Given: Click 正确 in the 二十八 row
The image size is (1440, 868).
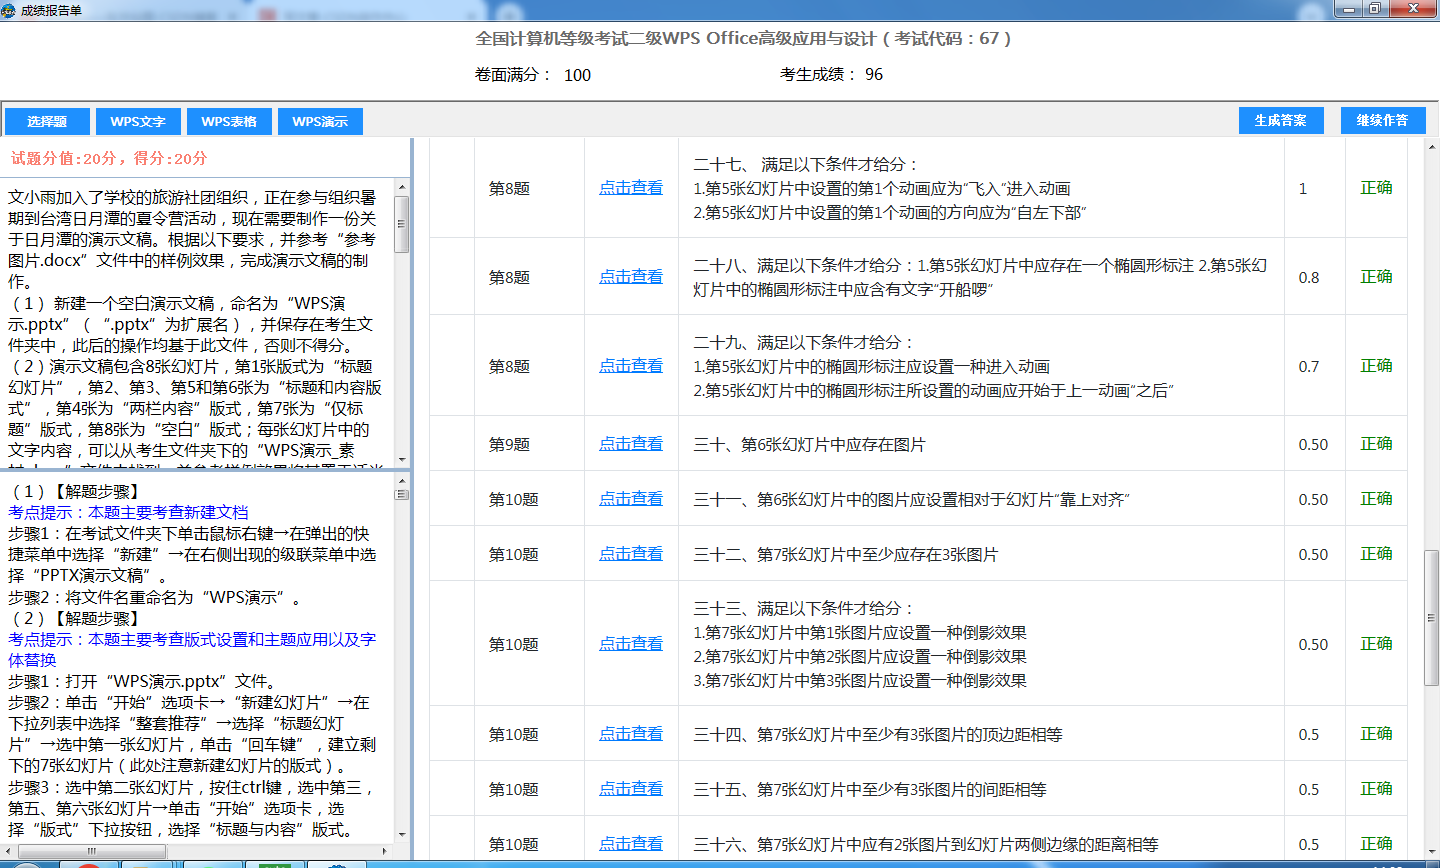Looking at the screenshot, I should [1376, 276].
